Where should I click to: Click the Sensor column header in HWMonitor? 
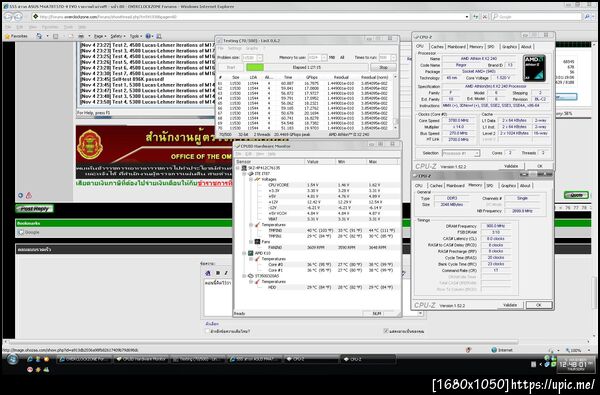270,162
